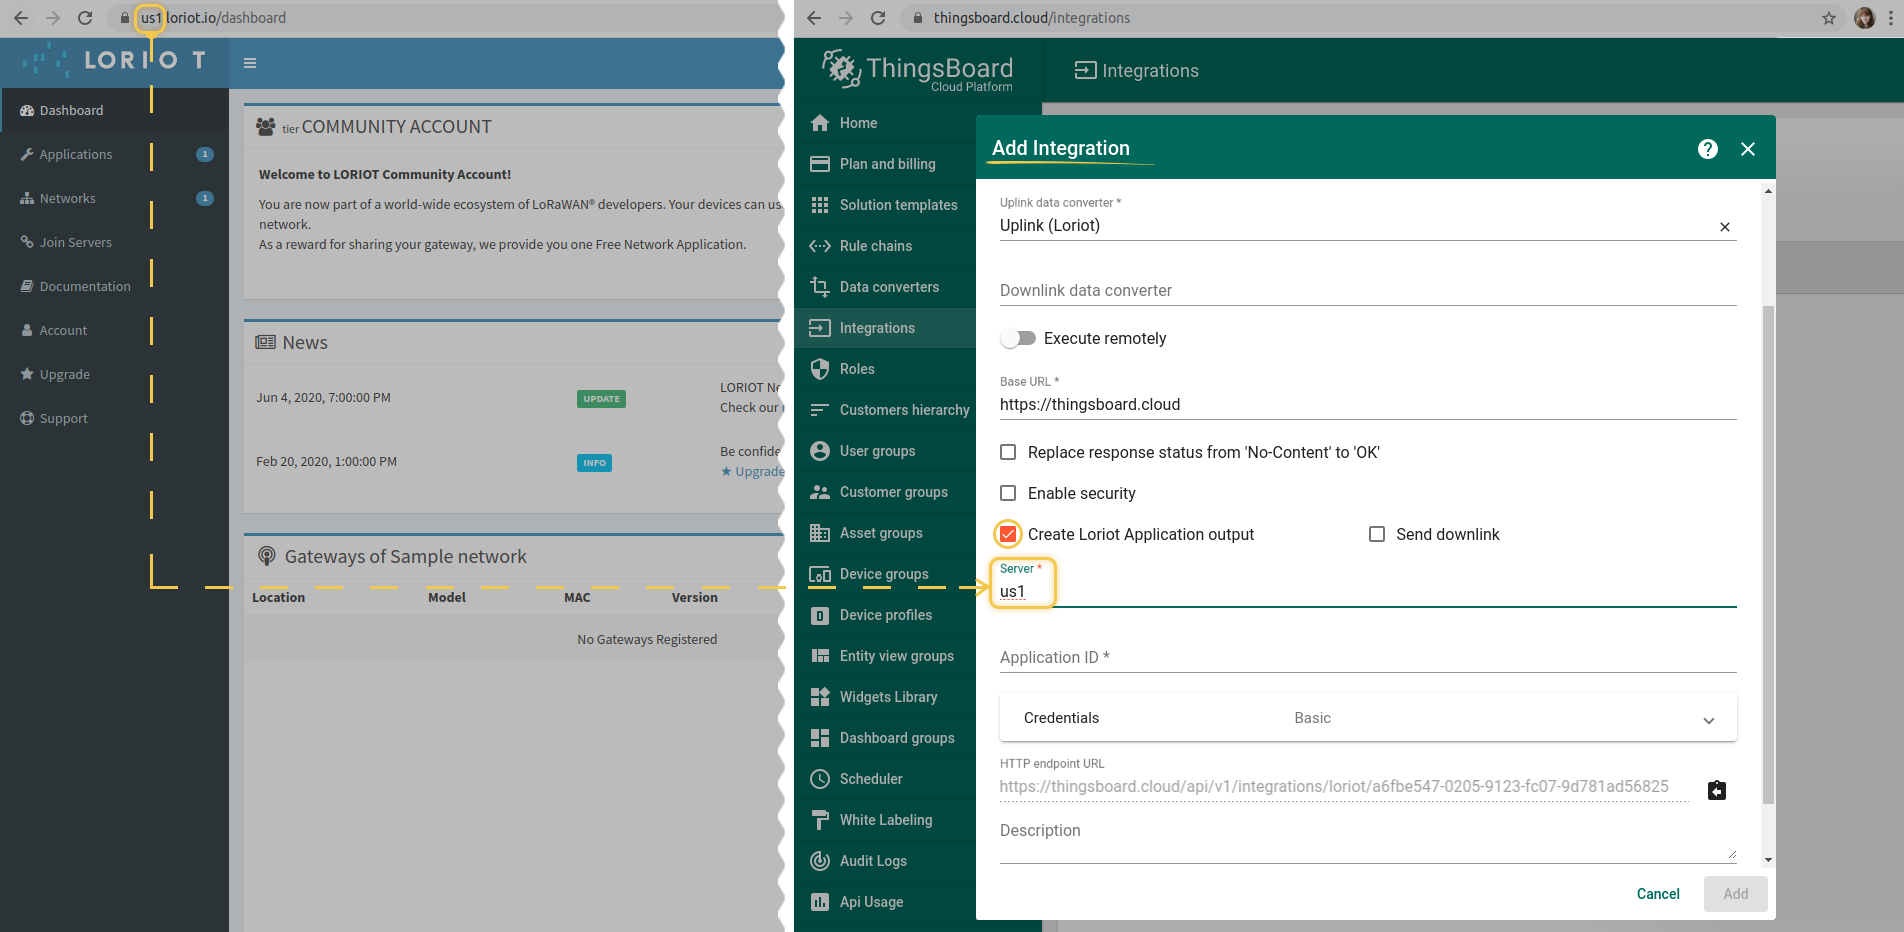Click the Server input field
The height and width of the screenshot is (932, 1904).
(x=1368, y=592)
